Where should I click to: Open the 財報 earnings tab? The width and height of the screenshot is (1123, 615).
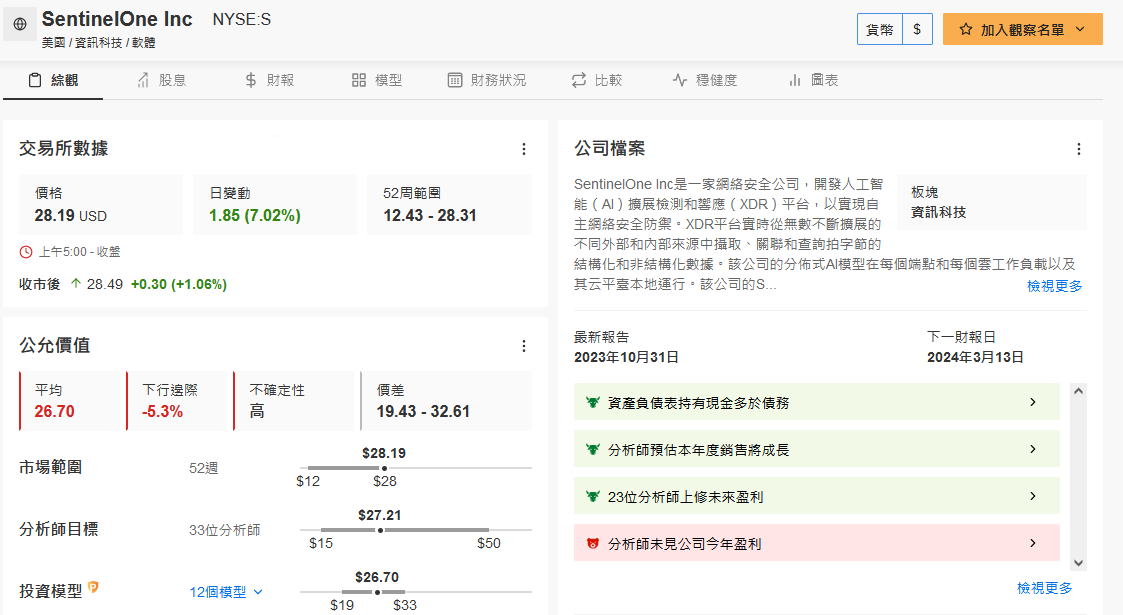click(x=269, y=80)
